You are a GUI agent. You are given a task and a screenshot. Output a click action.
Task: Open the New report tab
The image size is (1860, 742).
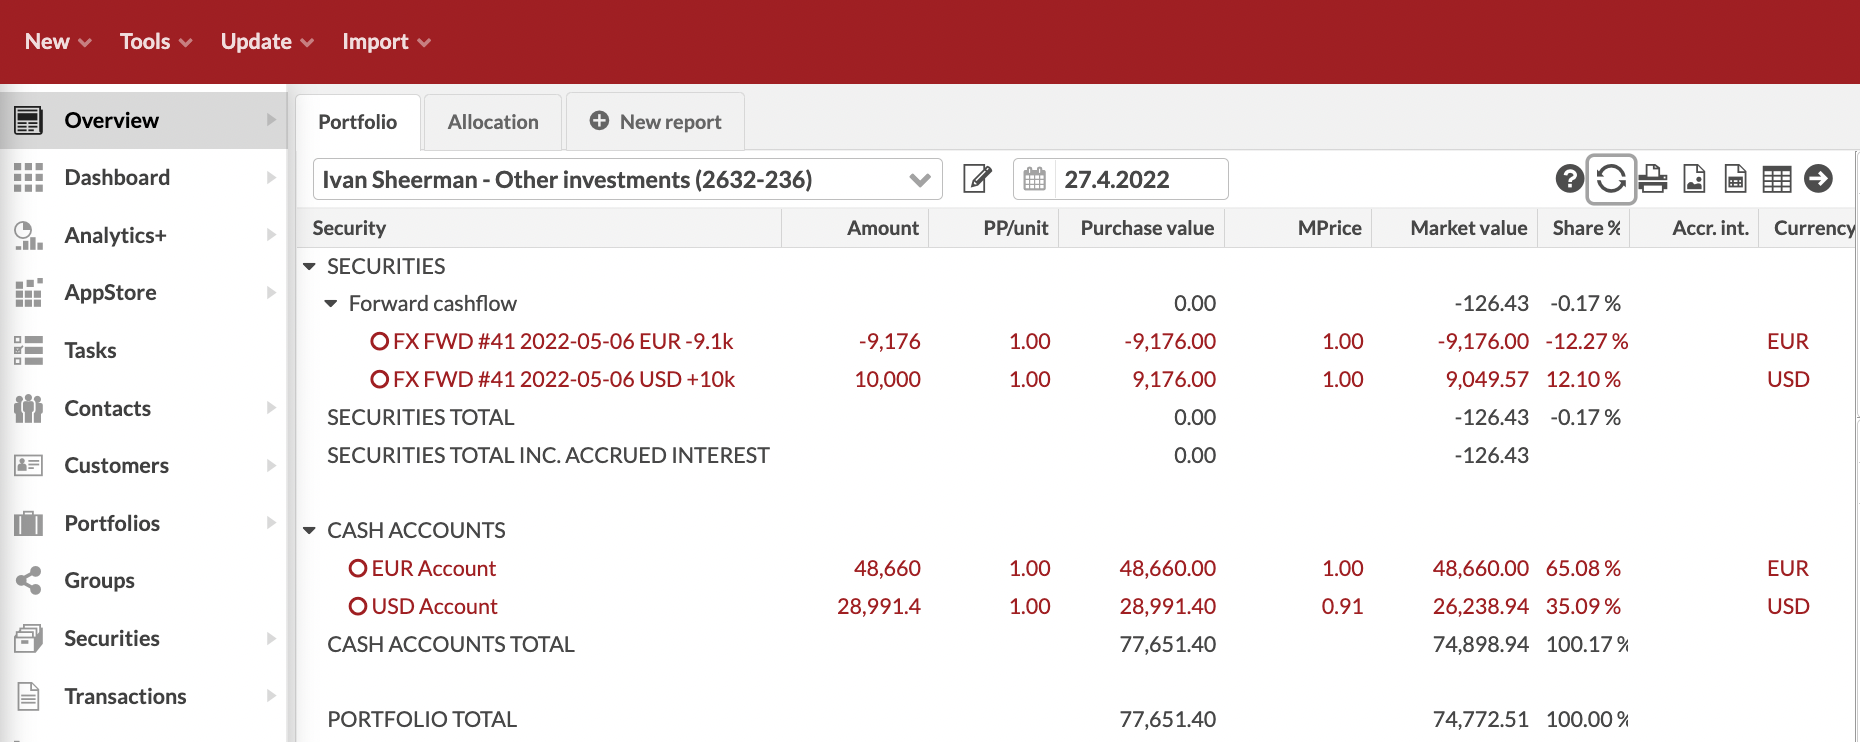pyautogui.click(x=655, y=122)
